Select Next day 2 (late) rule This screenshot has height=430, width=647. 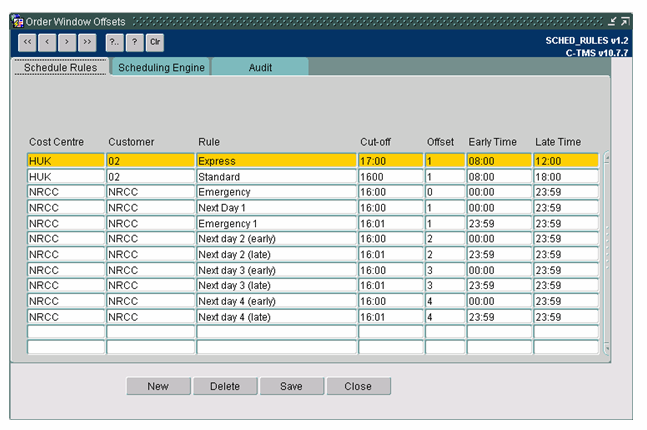pyautogui.click(x=276, y=254)
